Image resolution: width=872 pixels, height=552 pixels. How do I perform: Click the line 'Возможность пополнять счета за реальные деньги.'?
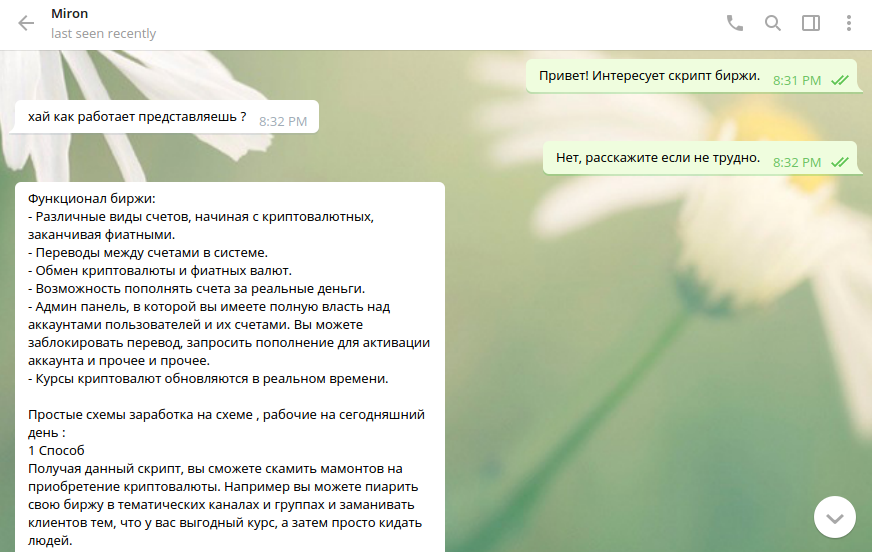coord(196,289)
